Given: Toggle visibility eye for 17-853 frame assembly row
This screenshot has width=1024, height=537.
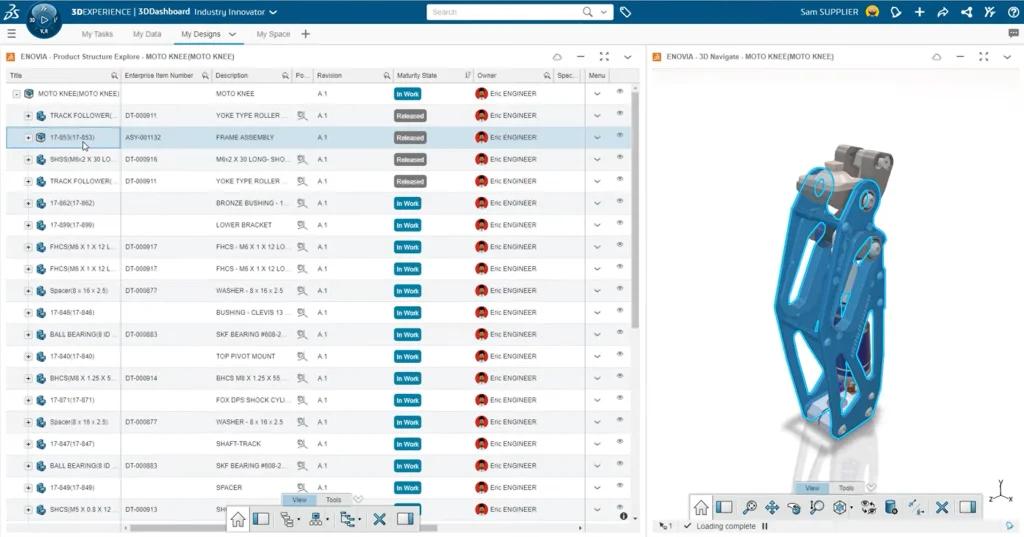Looking at the screenshot, I should point(620,136).
